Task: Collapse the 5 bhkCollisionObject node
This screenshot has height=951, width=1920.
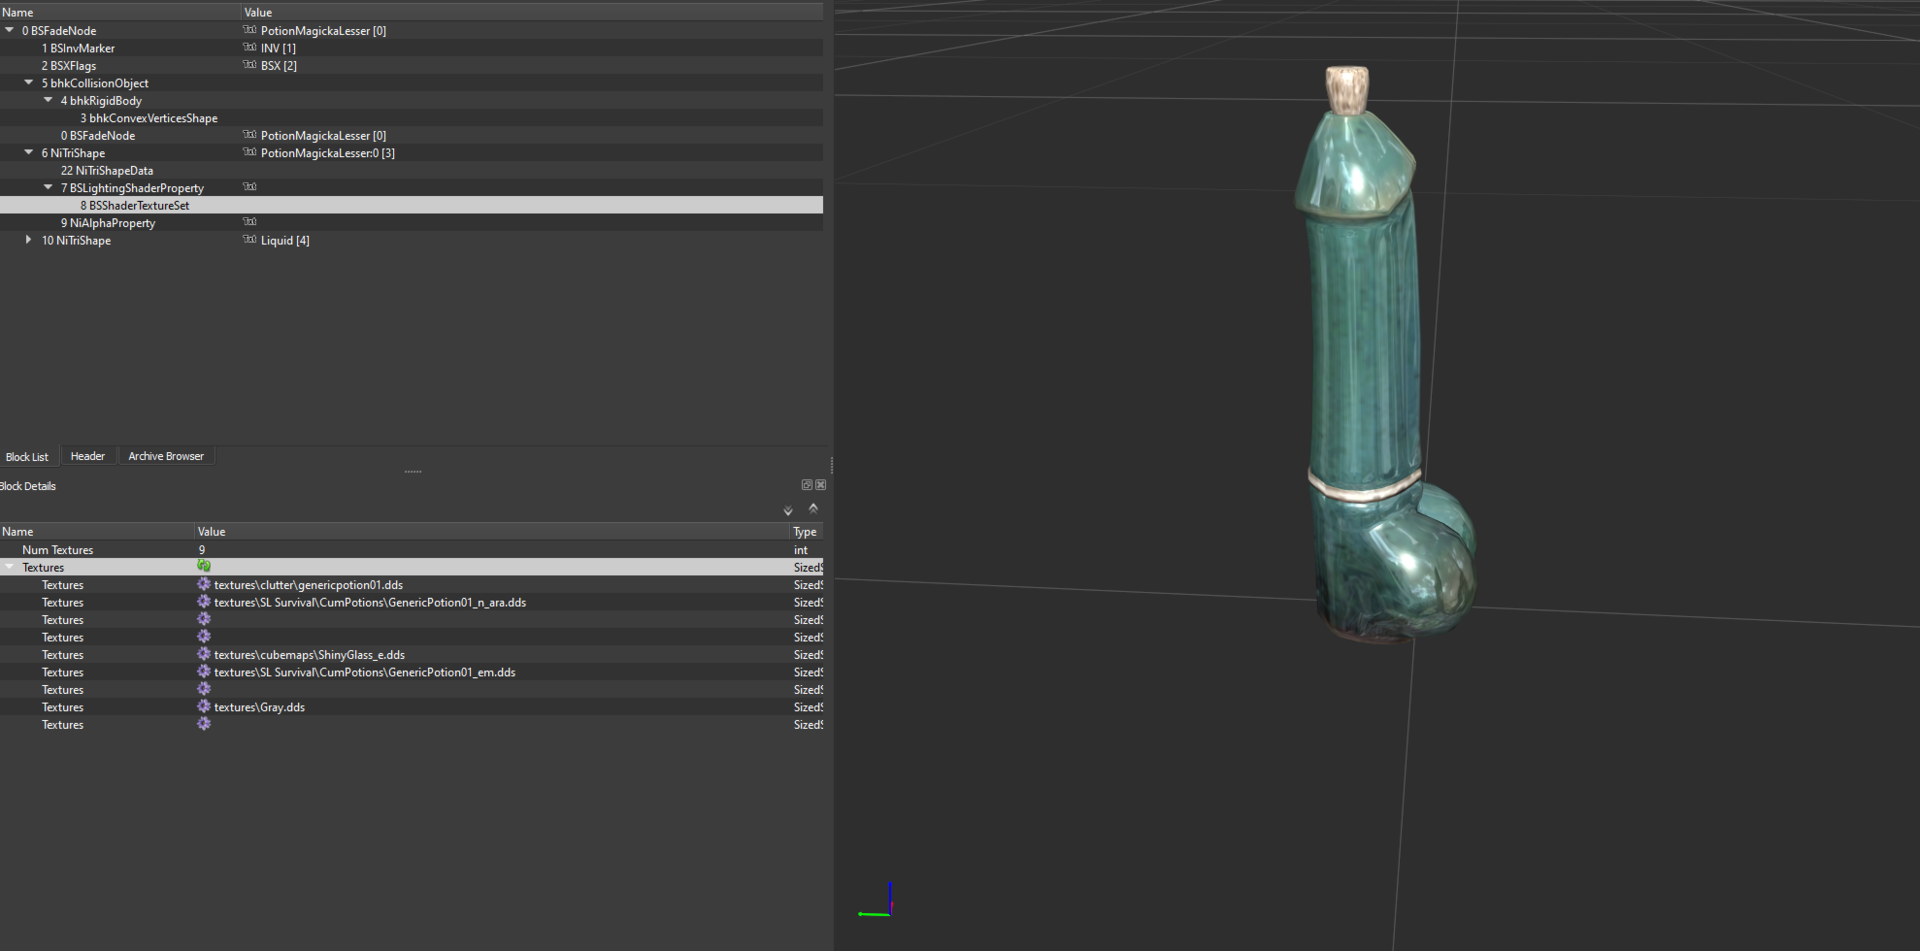Action: [x=29, y=83]
